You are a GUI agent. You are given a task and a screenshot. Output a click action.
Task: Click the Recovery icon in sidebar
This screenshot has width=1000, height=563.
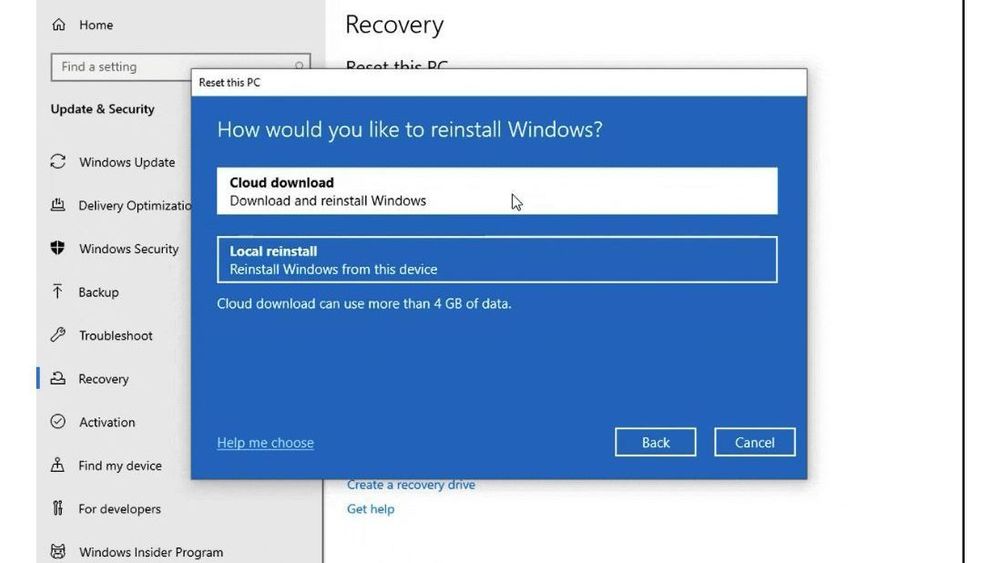[58, 378]
